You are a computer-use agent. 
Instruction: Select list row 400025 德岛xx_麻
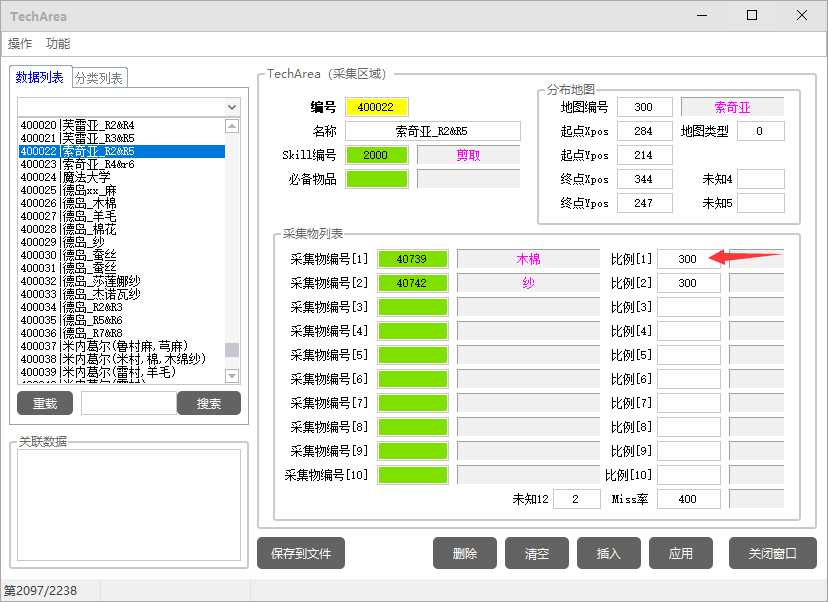click(121, 190)
